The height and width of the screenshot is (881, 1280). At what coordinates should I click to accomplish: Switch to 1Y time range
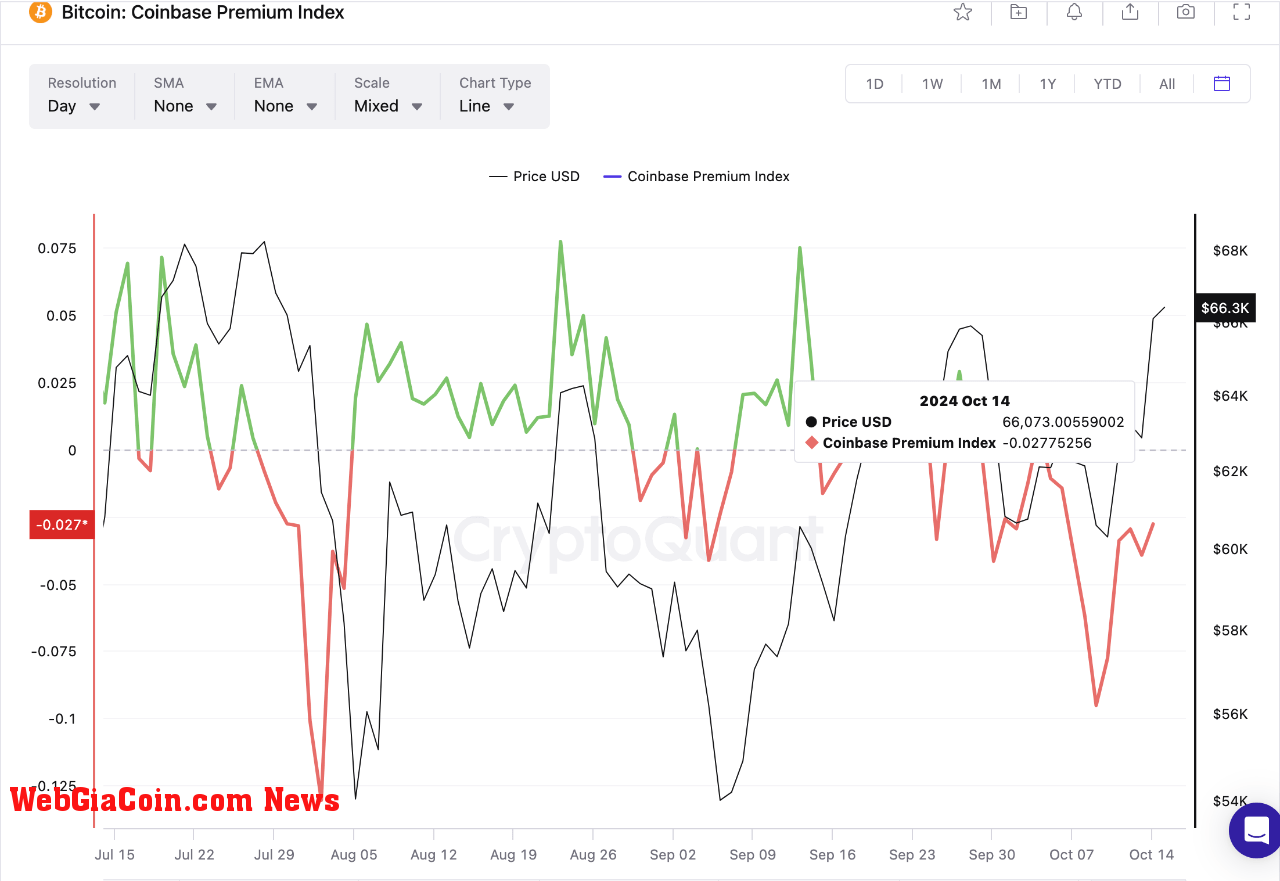(x=1047, y=84)
